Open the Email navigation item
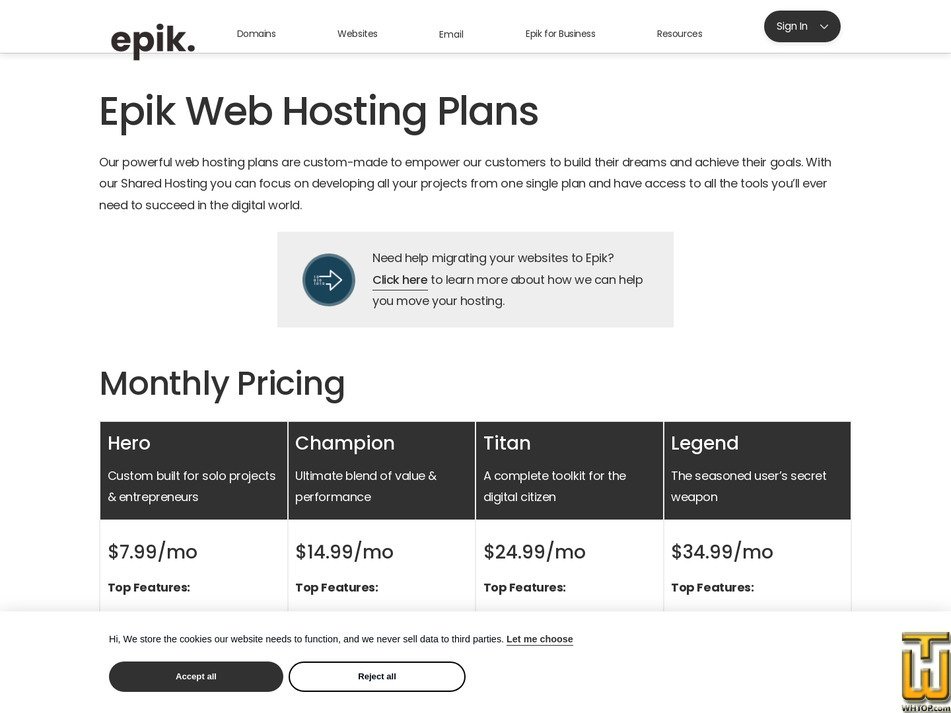 (x=451, y=33)
